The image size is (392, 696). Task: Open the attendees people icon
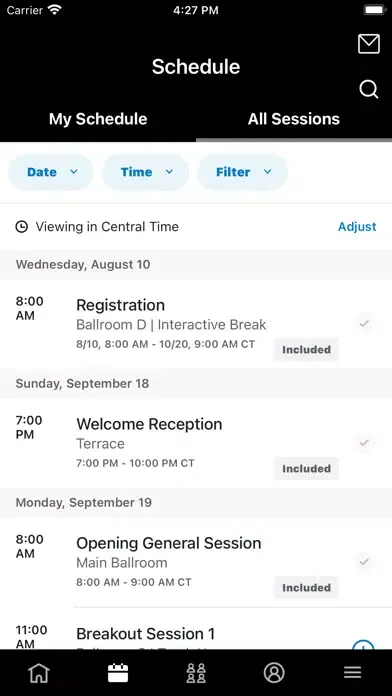coord(196,673)
